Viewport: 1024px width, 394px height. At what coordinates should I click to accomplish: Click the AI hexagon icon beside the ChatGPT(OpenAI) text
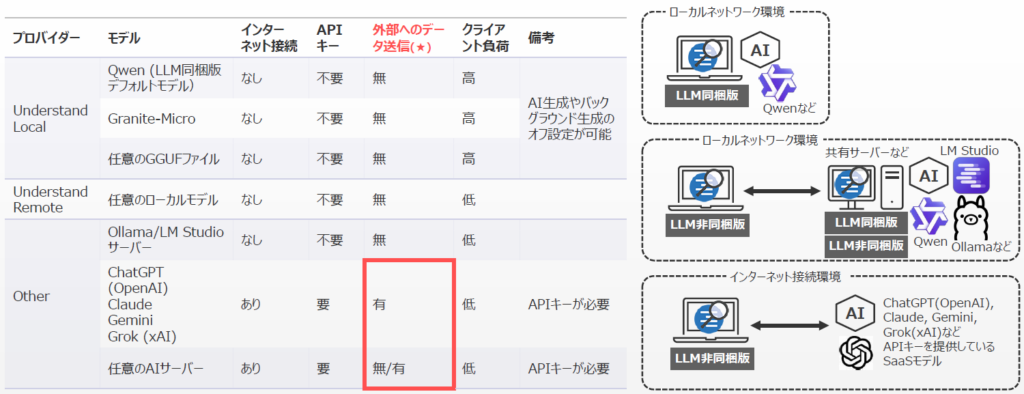click(x=856, y=314)
